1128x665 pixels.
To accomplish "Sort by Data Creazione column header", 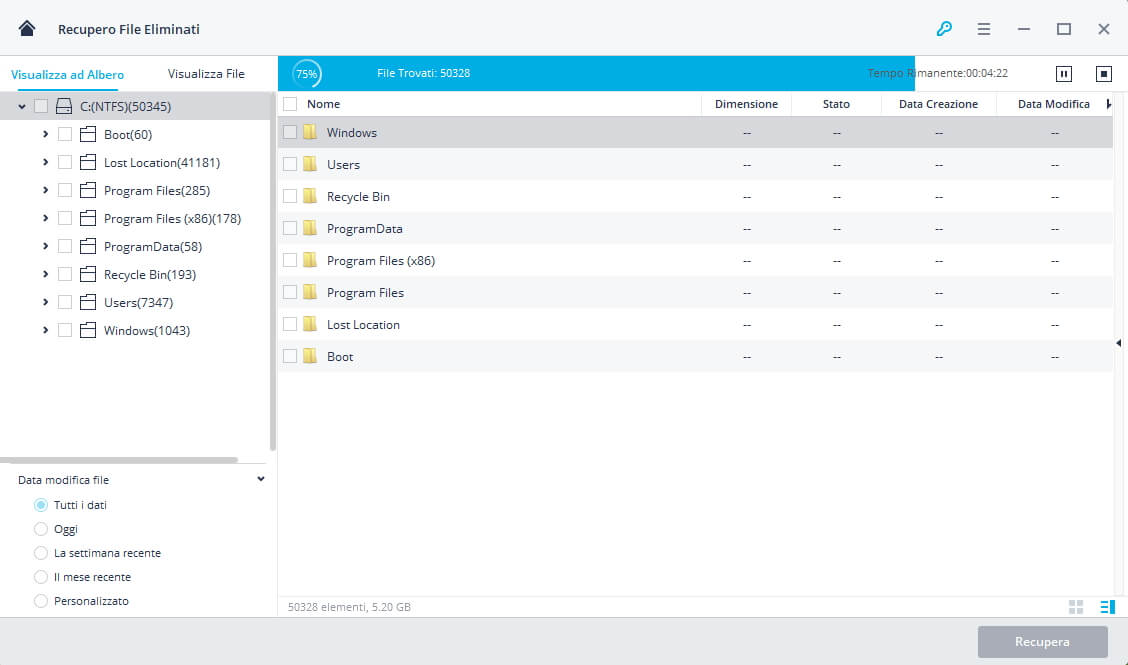I will 938,104.
